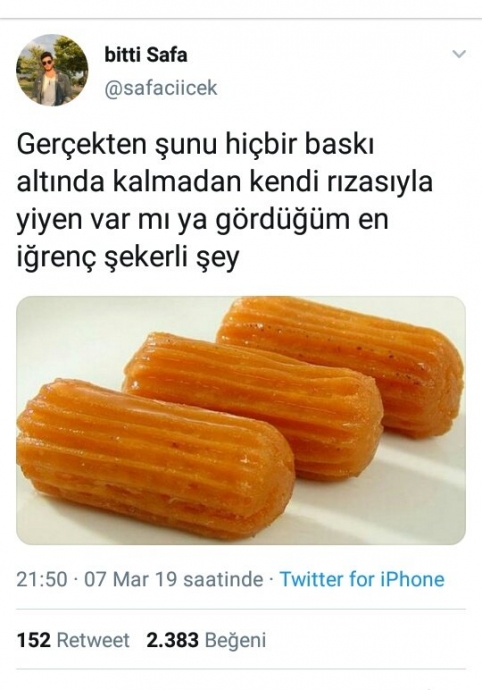Click the tweet line 'iğrenç şekerli şey'
Screen dimensions: 482x690
(128, 257)
